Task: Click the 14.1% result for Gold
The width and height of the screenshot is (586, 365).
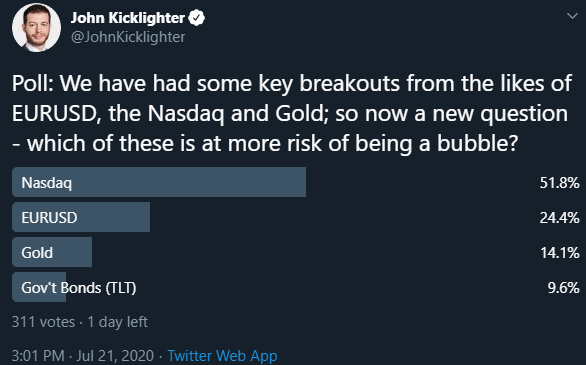Action: coord(560,253)
